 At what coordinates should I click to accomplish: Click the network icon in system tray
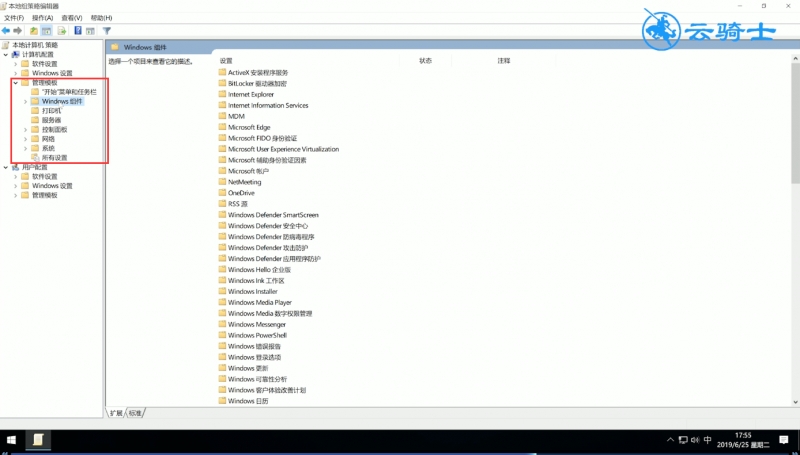pos(683,440)
